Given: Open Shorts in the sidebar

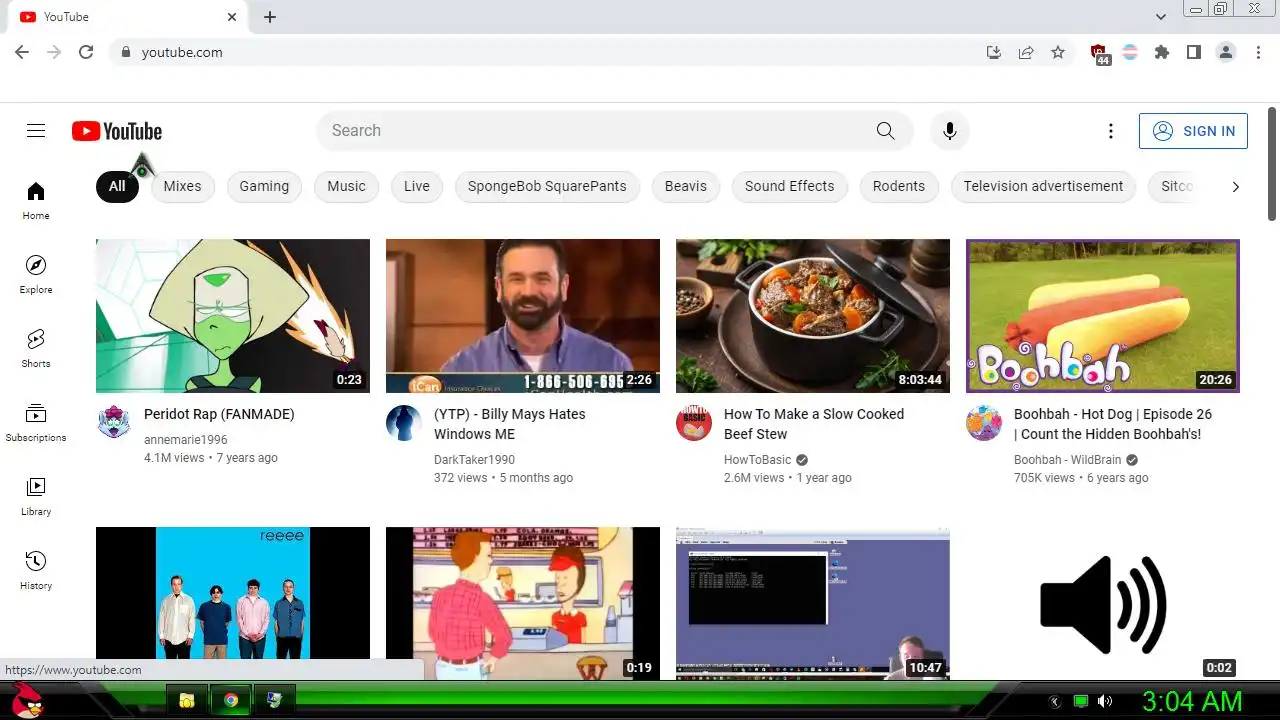Looking at the screenshot, I should pos(36,348).
